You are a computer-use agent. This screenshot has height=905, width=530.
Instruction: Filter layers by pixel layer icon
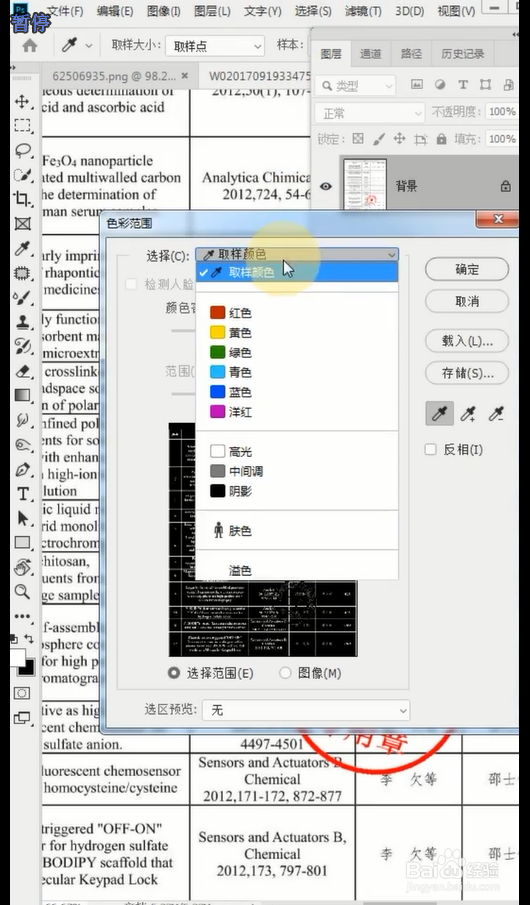[416, 85]
